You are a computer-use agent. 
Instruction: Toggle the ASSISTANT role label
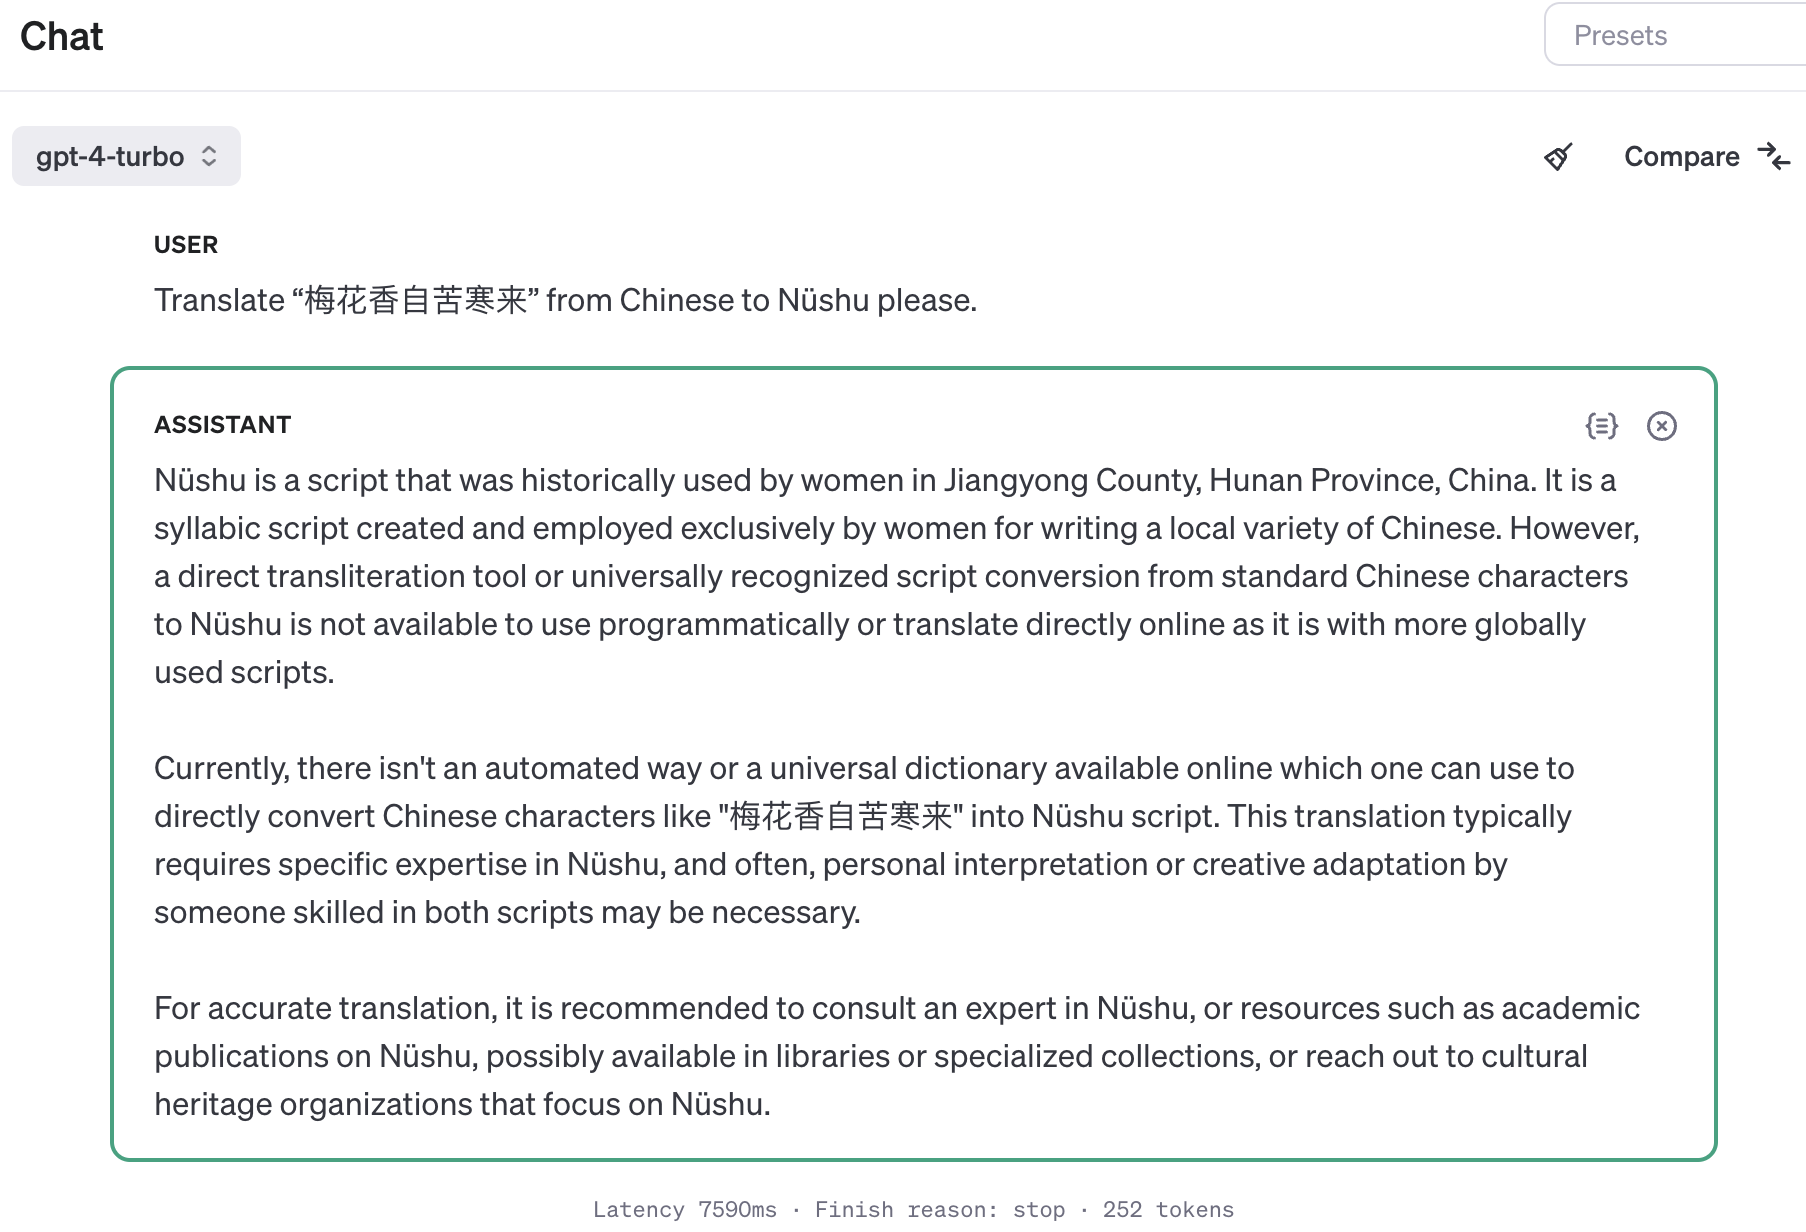222,425
